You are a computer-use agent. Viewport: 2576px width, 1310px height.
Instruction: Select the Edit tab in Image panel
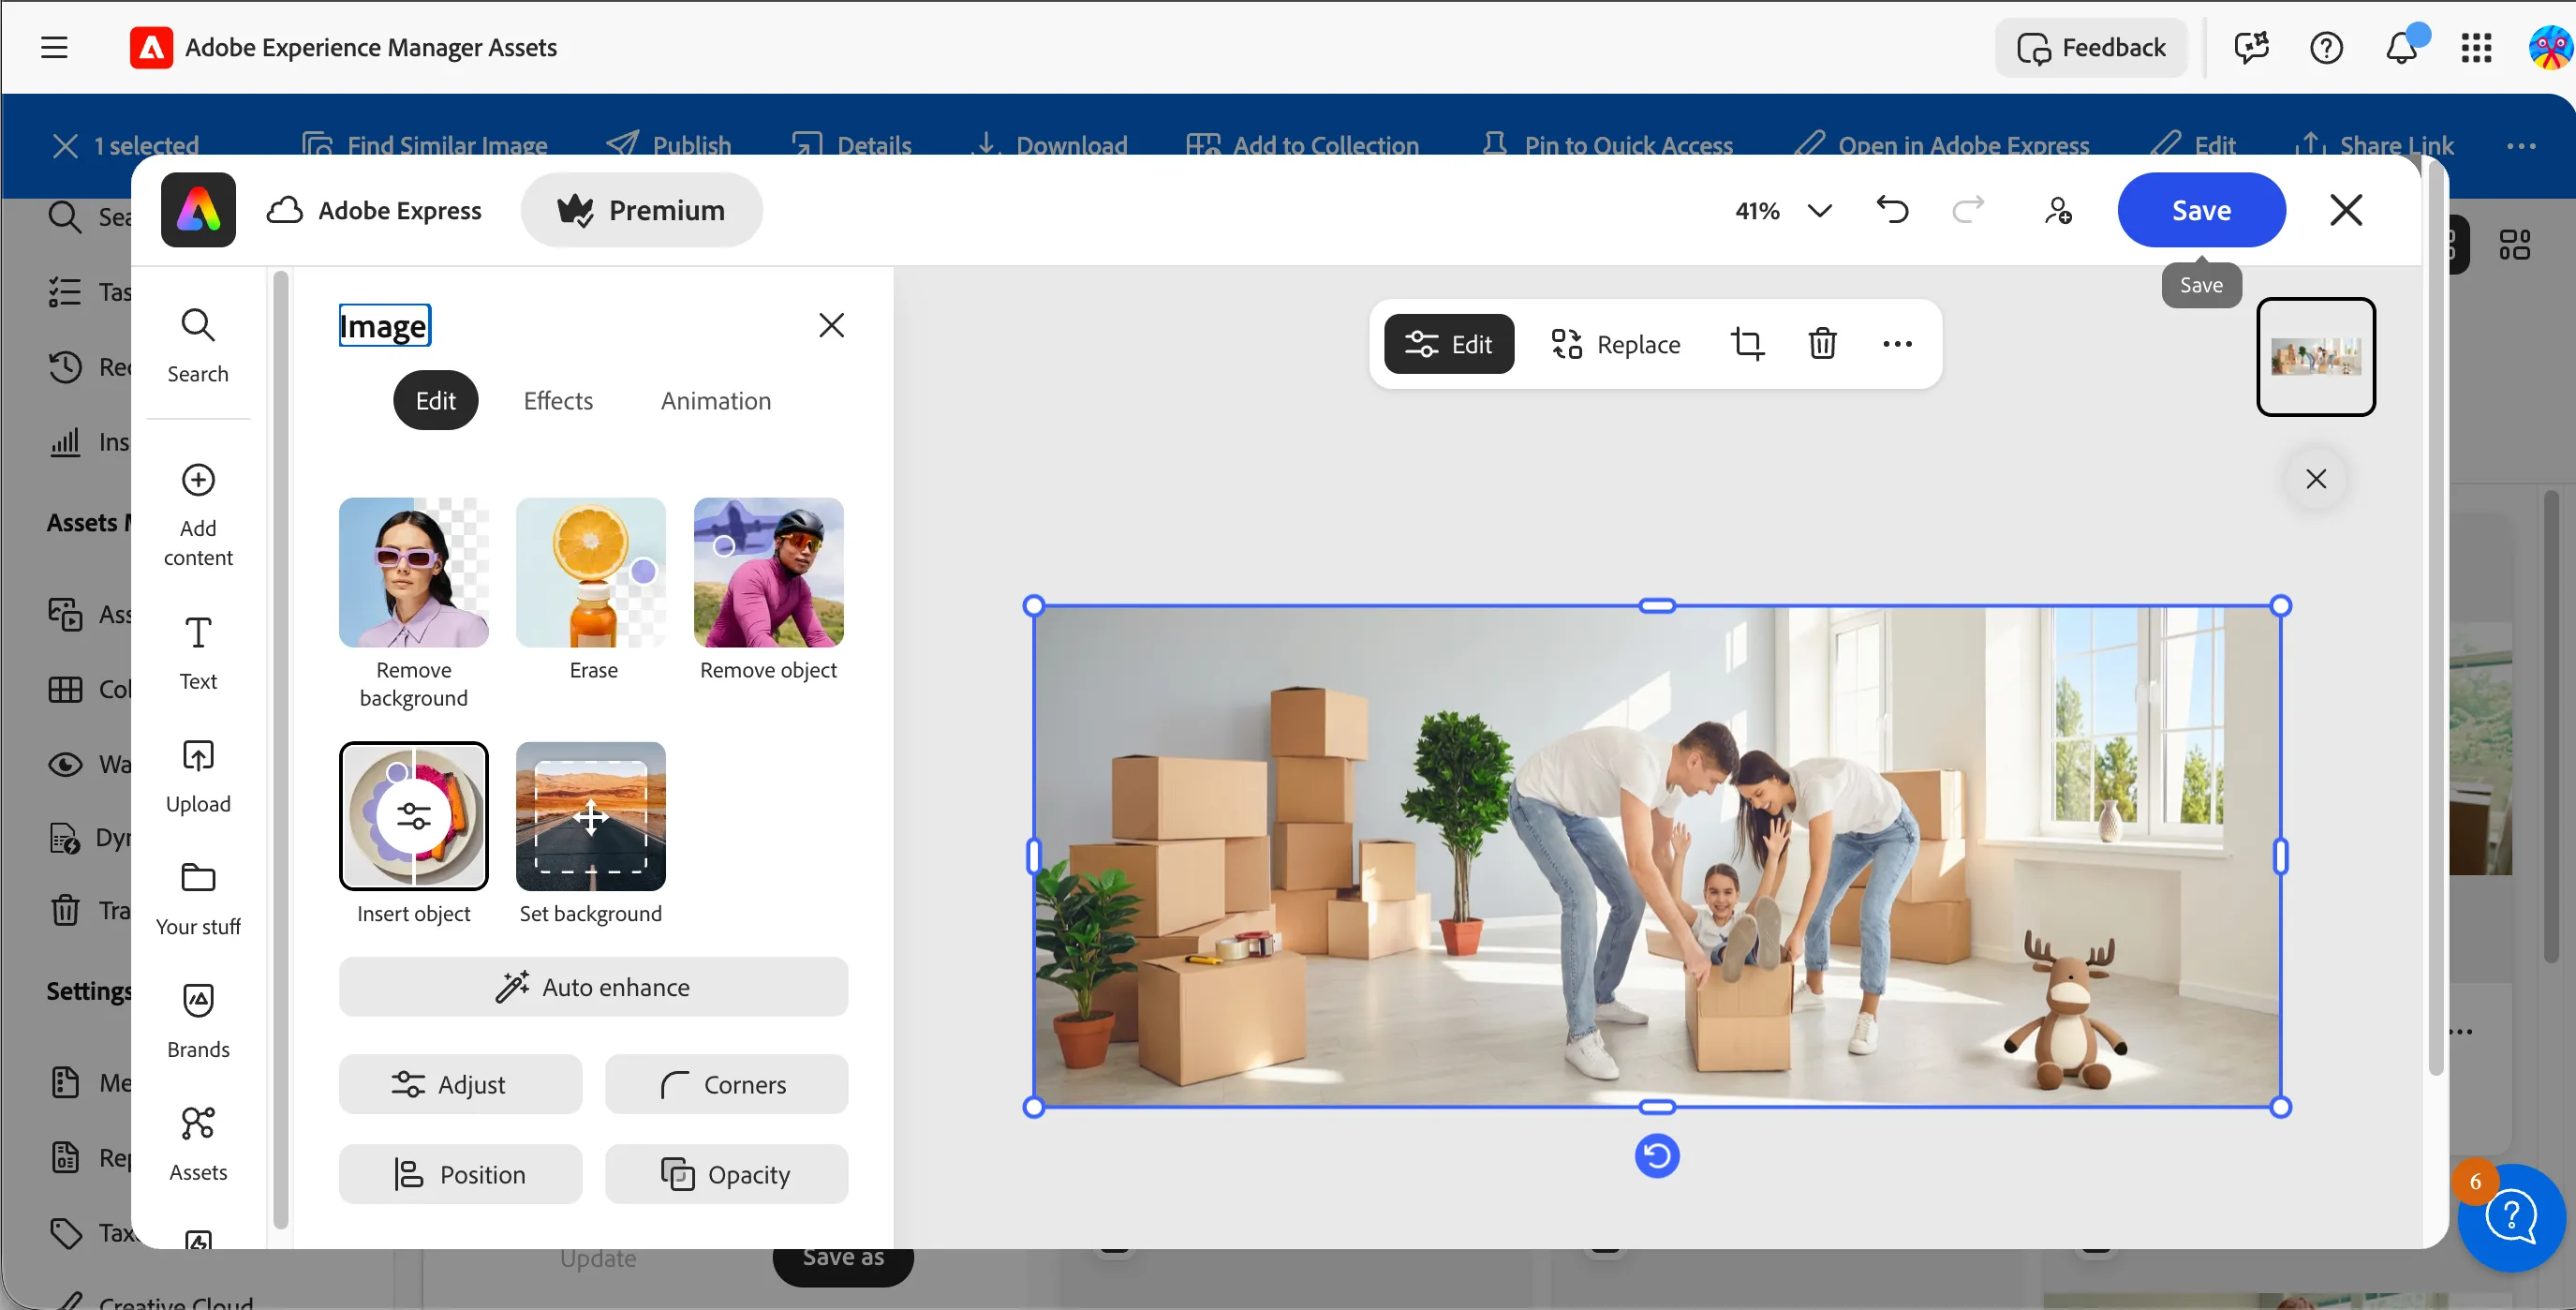[x=435, y=401]
